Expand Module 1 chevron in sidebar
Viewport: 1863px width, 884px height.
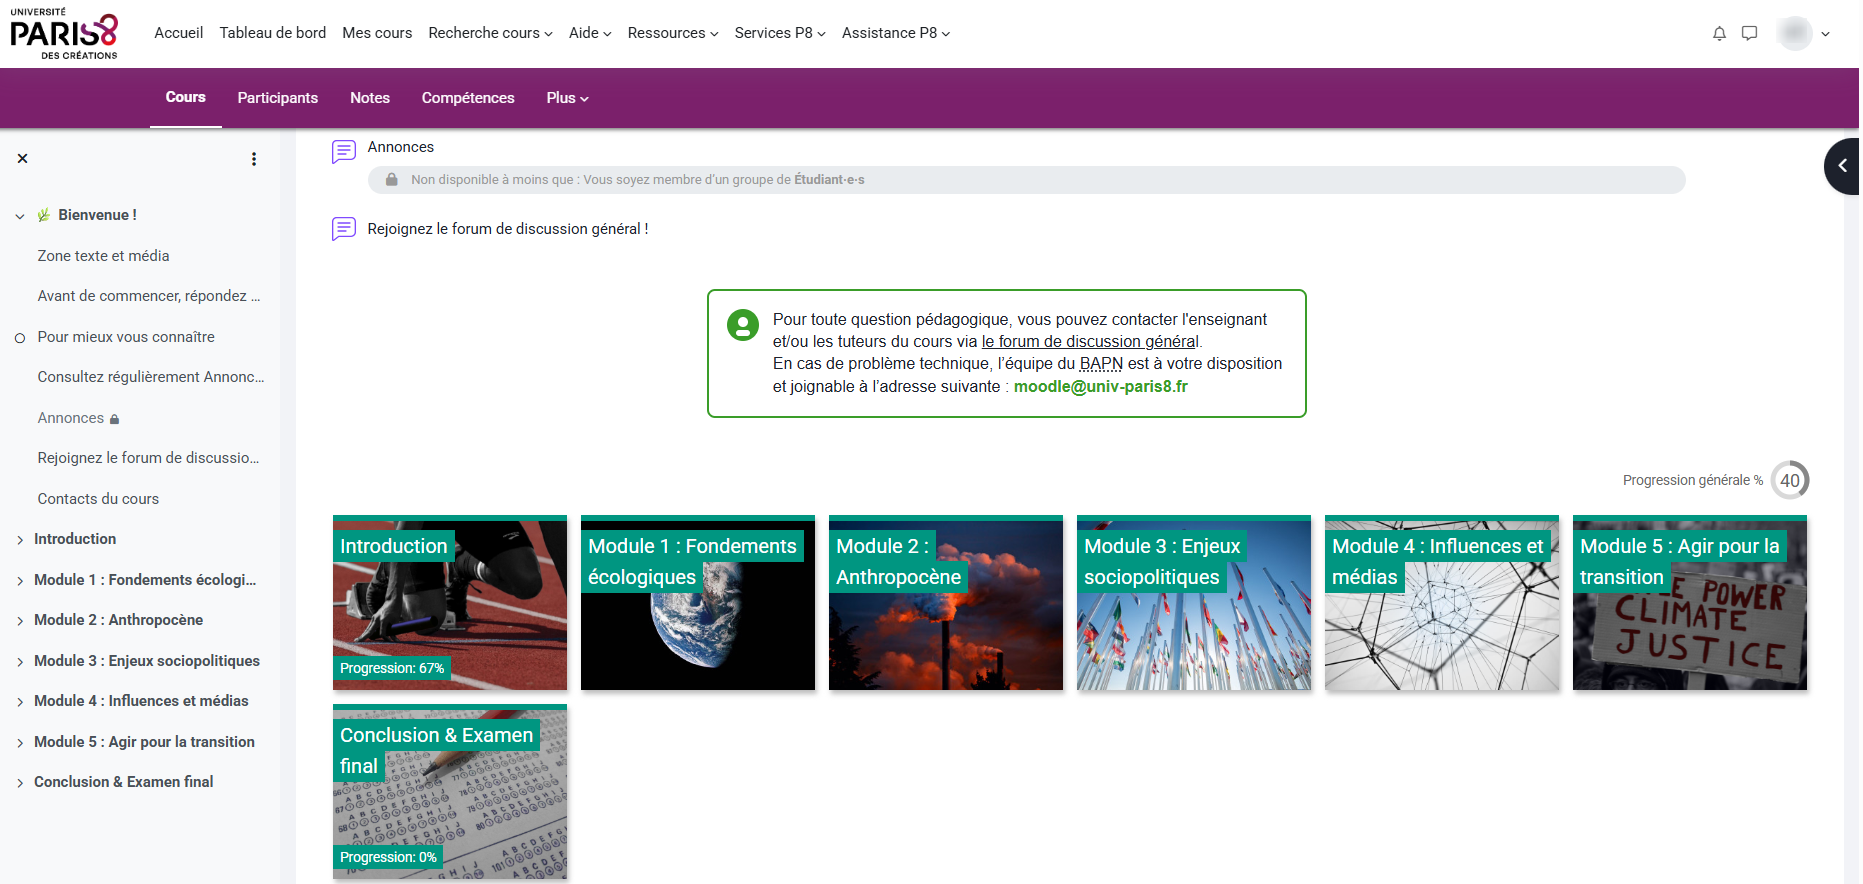[20, 581]
